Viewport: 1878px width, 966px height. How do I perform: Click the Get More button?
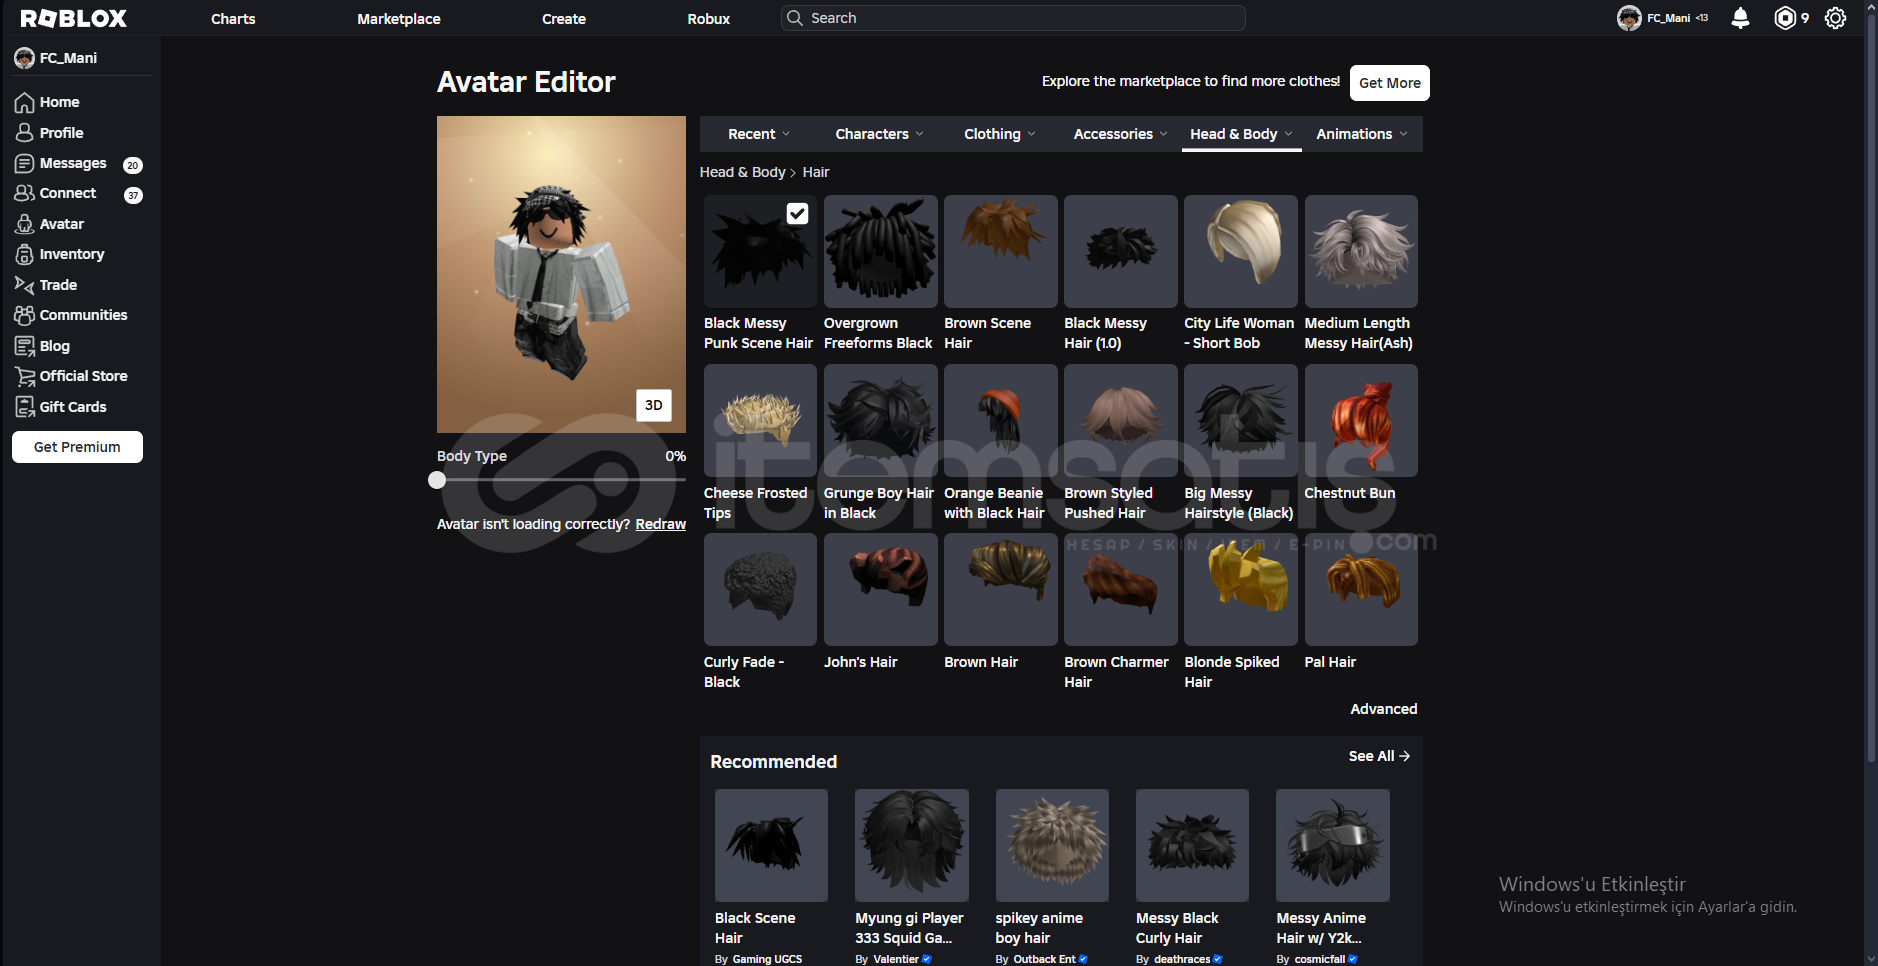(x=1389, y=83)
